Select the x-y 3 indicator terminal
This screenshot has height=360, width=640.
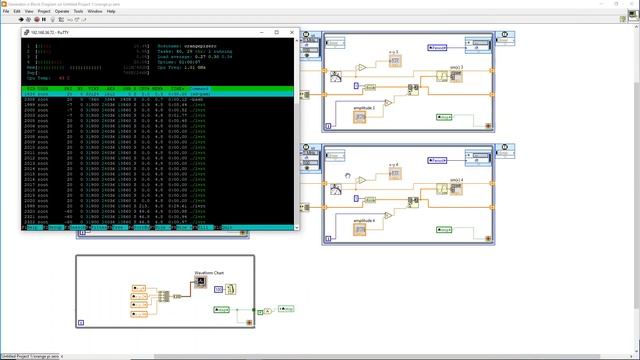tap(395, 61)
